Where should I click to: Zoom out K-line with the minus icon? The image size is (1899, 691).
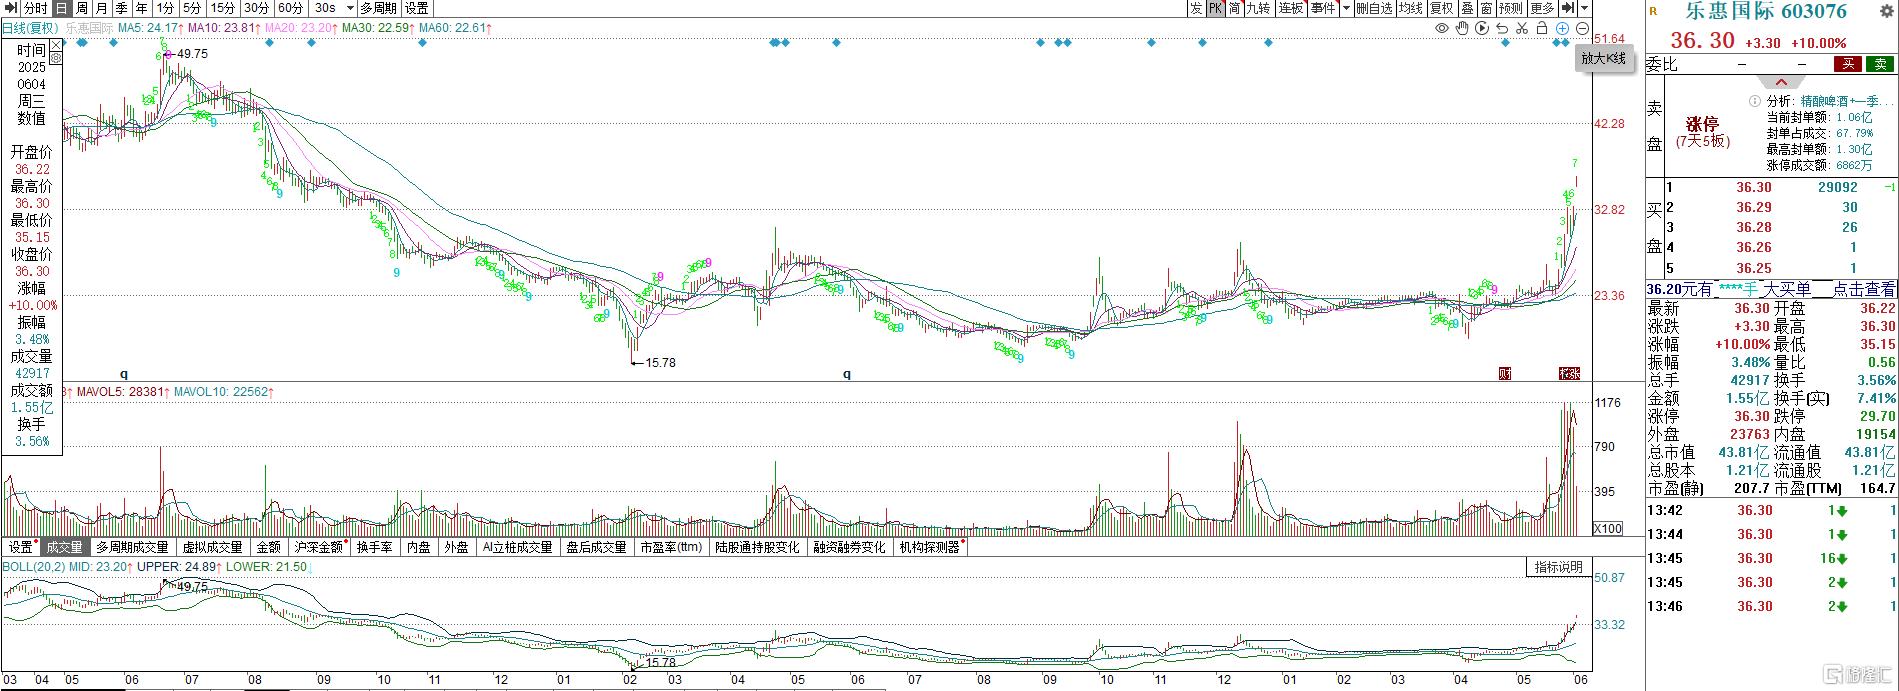pyautogui.click(x=1582, y=28)
